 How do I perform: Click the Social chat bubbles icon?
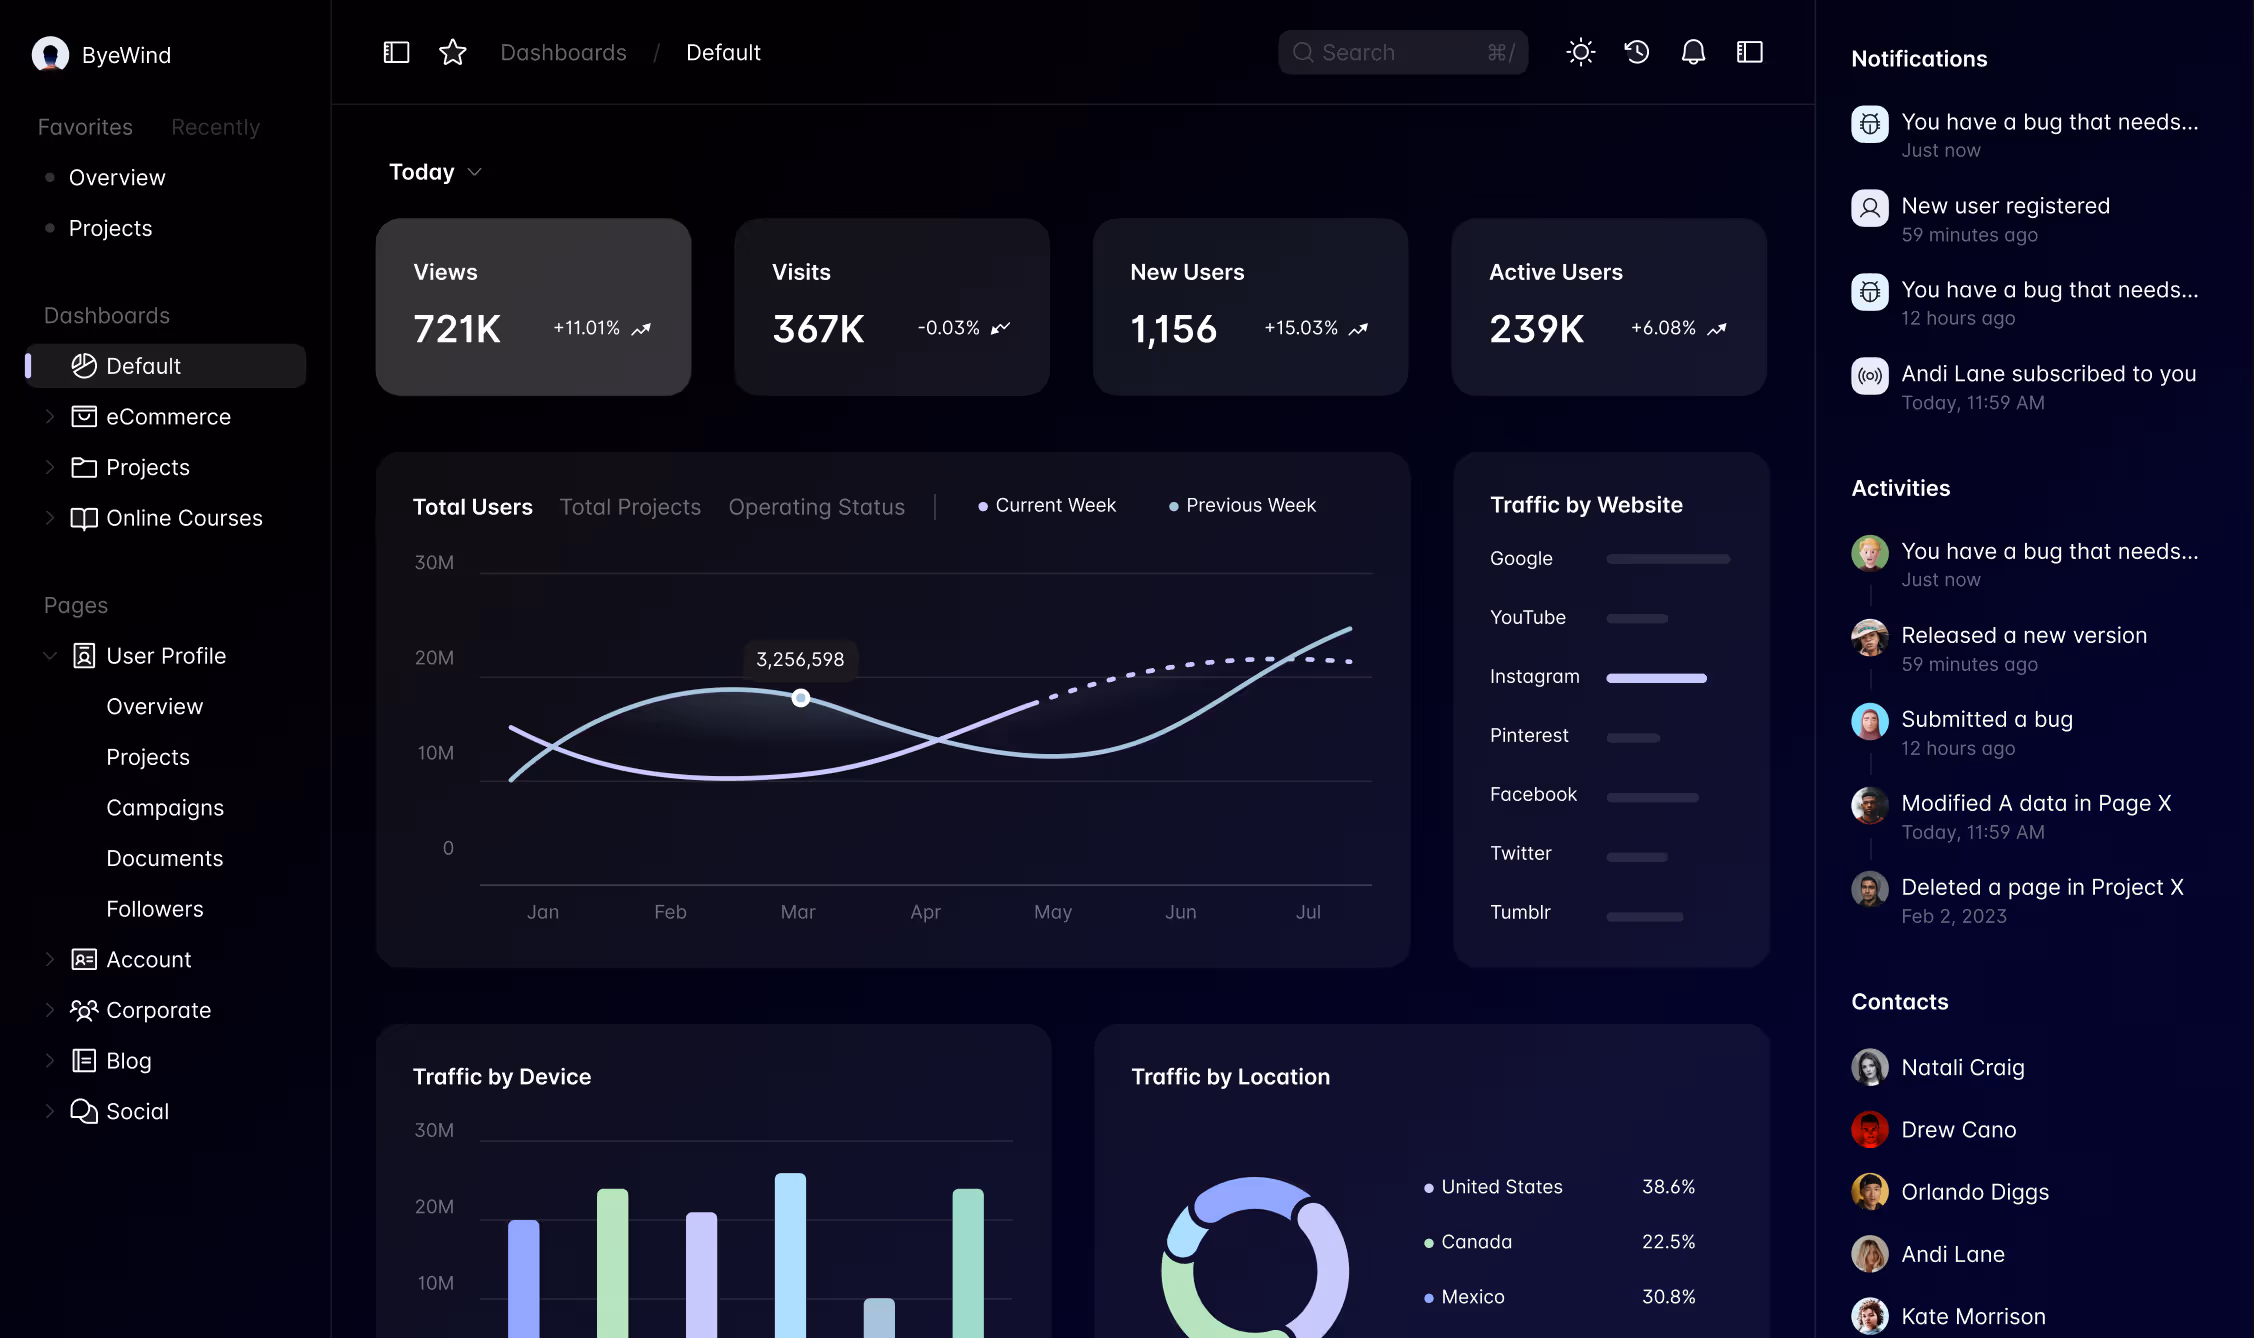coord(84,1111)
